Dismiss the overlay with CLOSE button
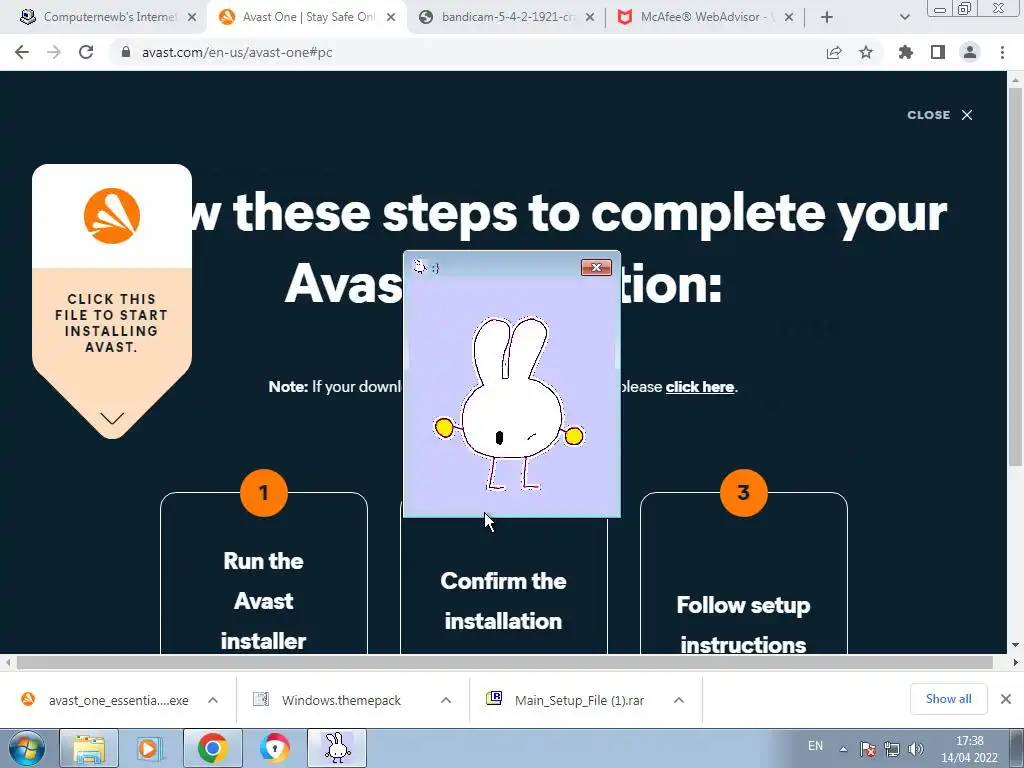 tap(940, 115)
